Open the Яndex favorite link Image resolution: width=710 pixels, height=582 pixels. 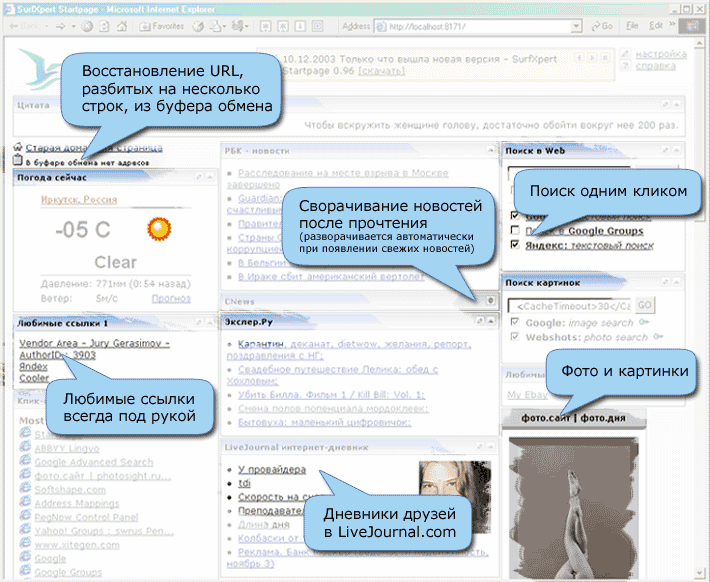click(x=34, y=366)
